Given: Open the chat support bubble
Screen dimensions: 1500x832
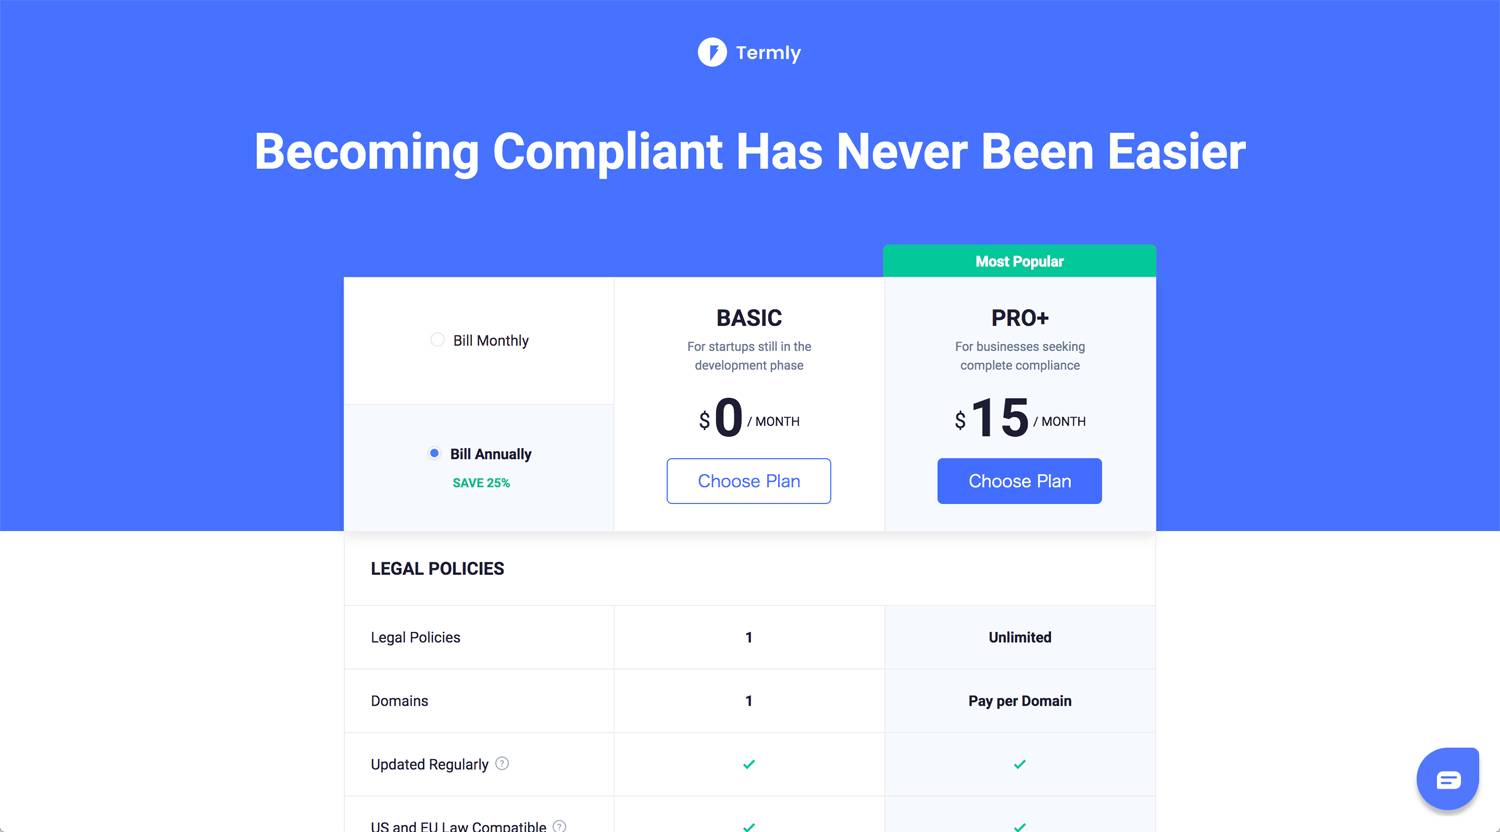Looking at the screenshot, I should pyautogui.click(x=1447, y=779).
